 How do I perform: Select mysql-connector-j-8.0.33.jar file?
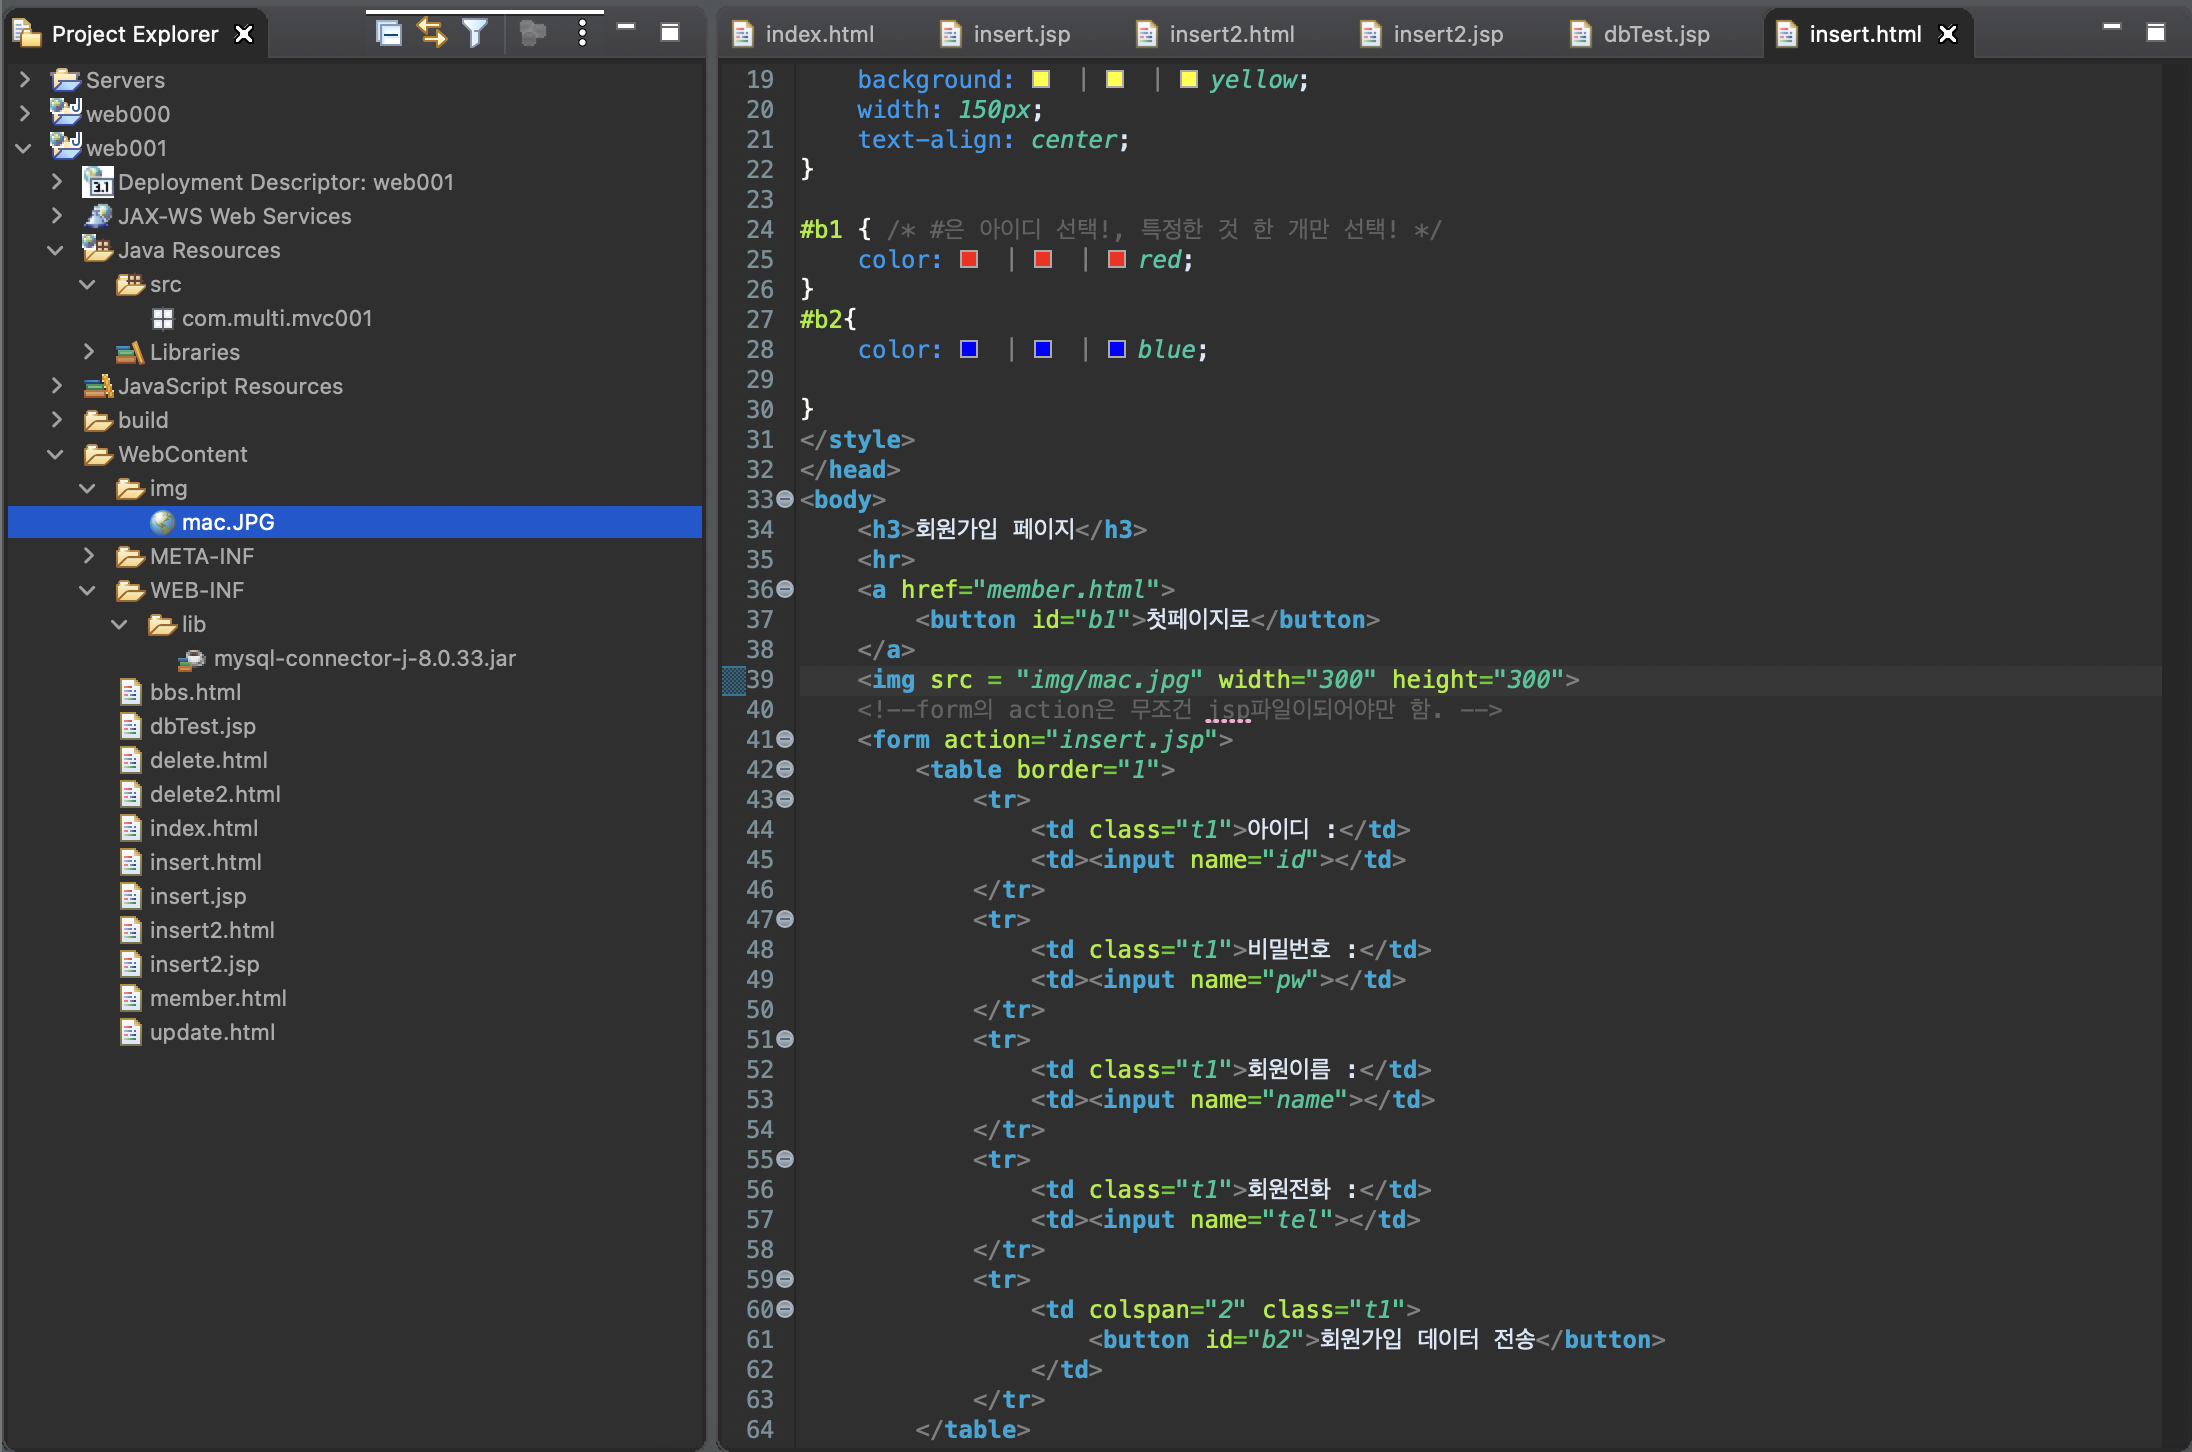(x=364, y=658)
